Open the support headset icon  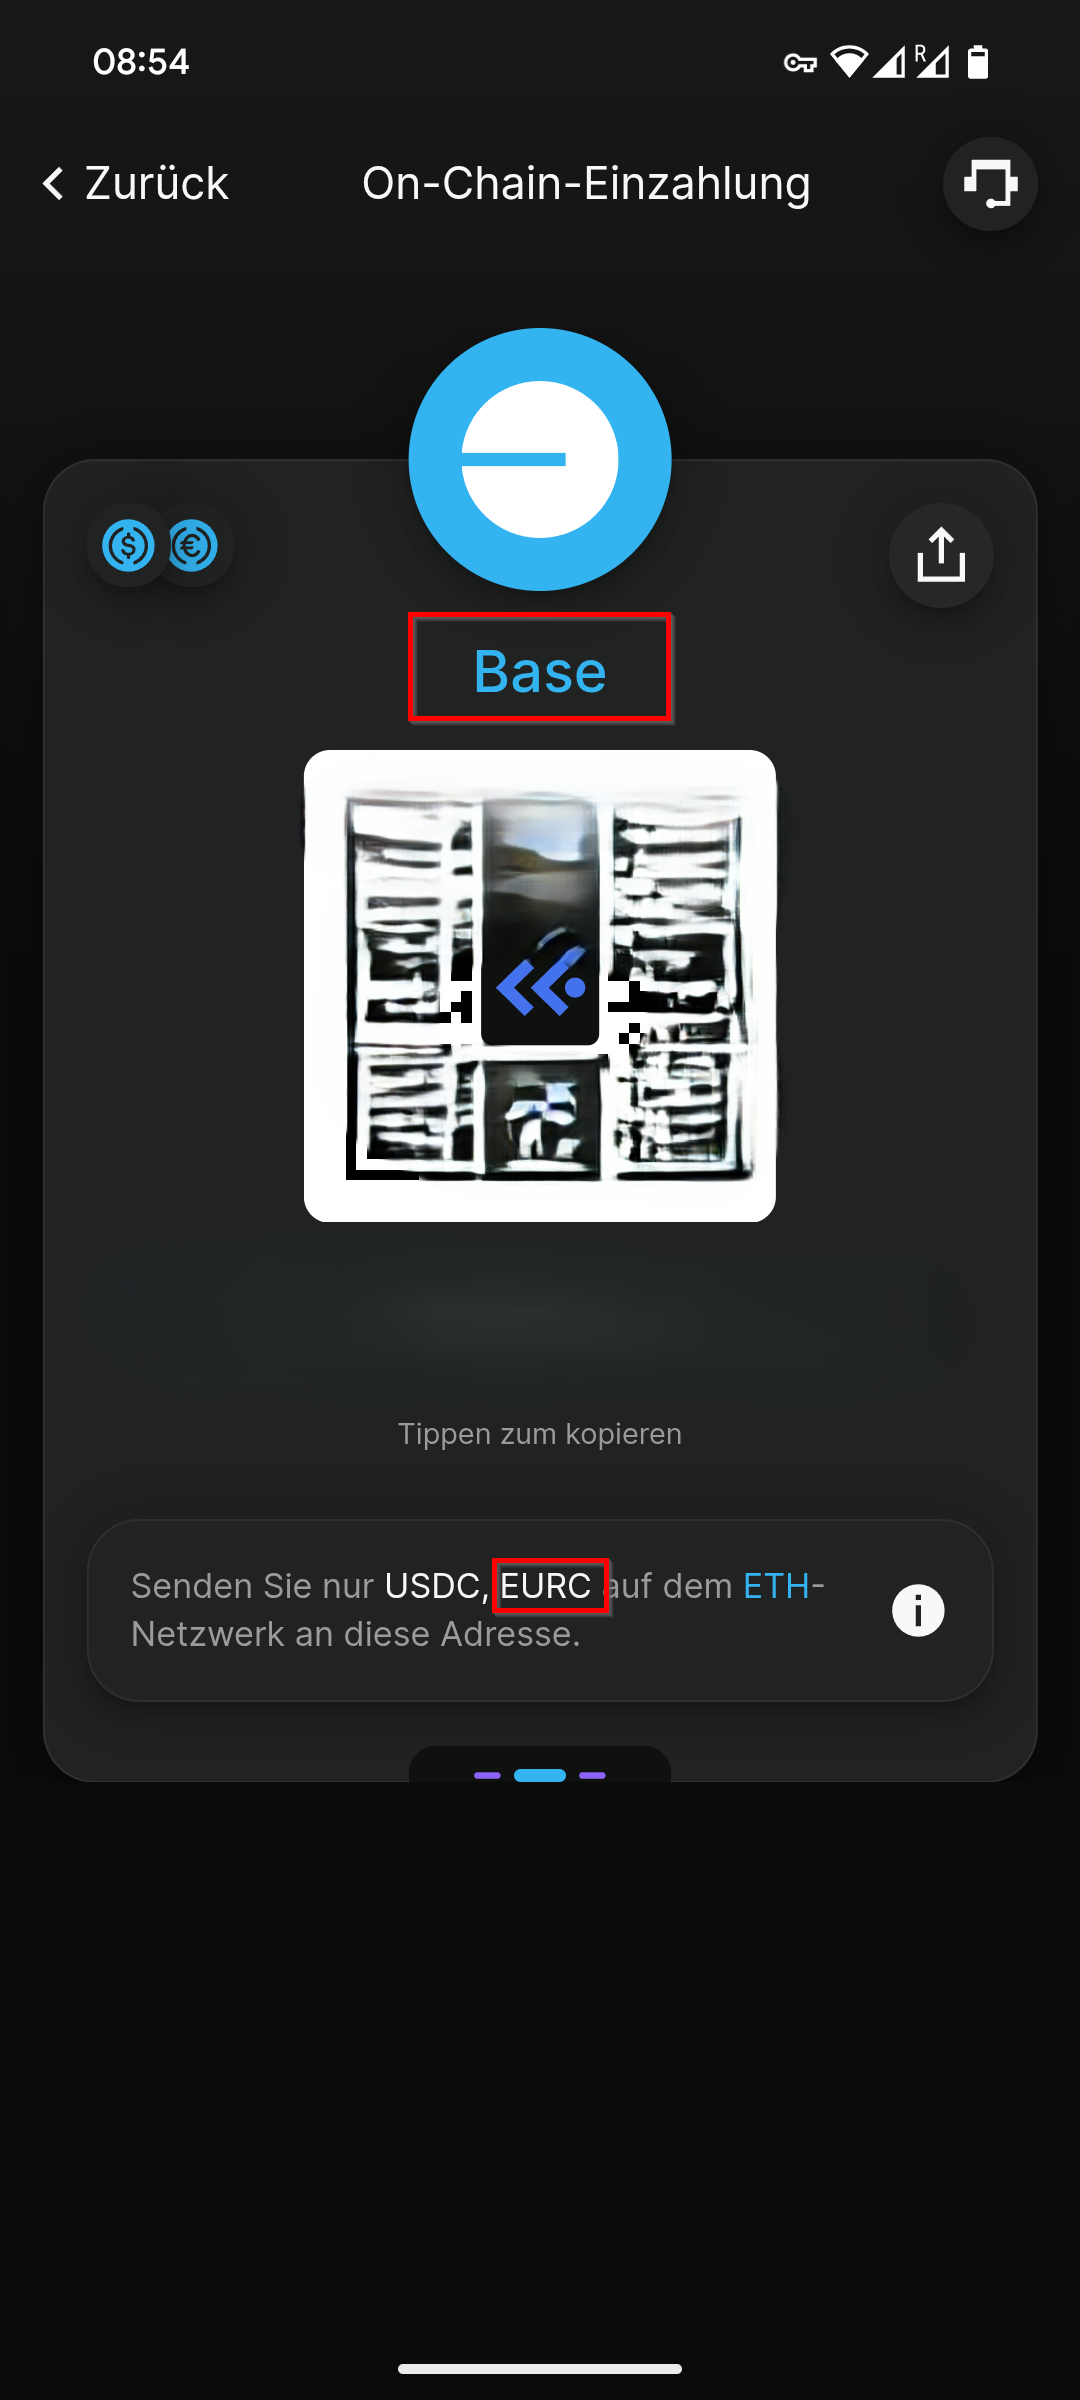[990, 184]
